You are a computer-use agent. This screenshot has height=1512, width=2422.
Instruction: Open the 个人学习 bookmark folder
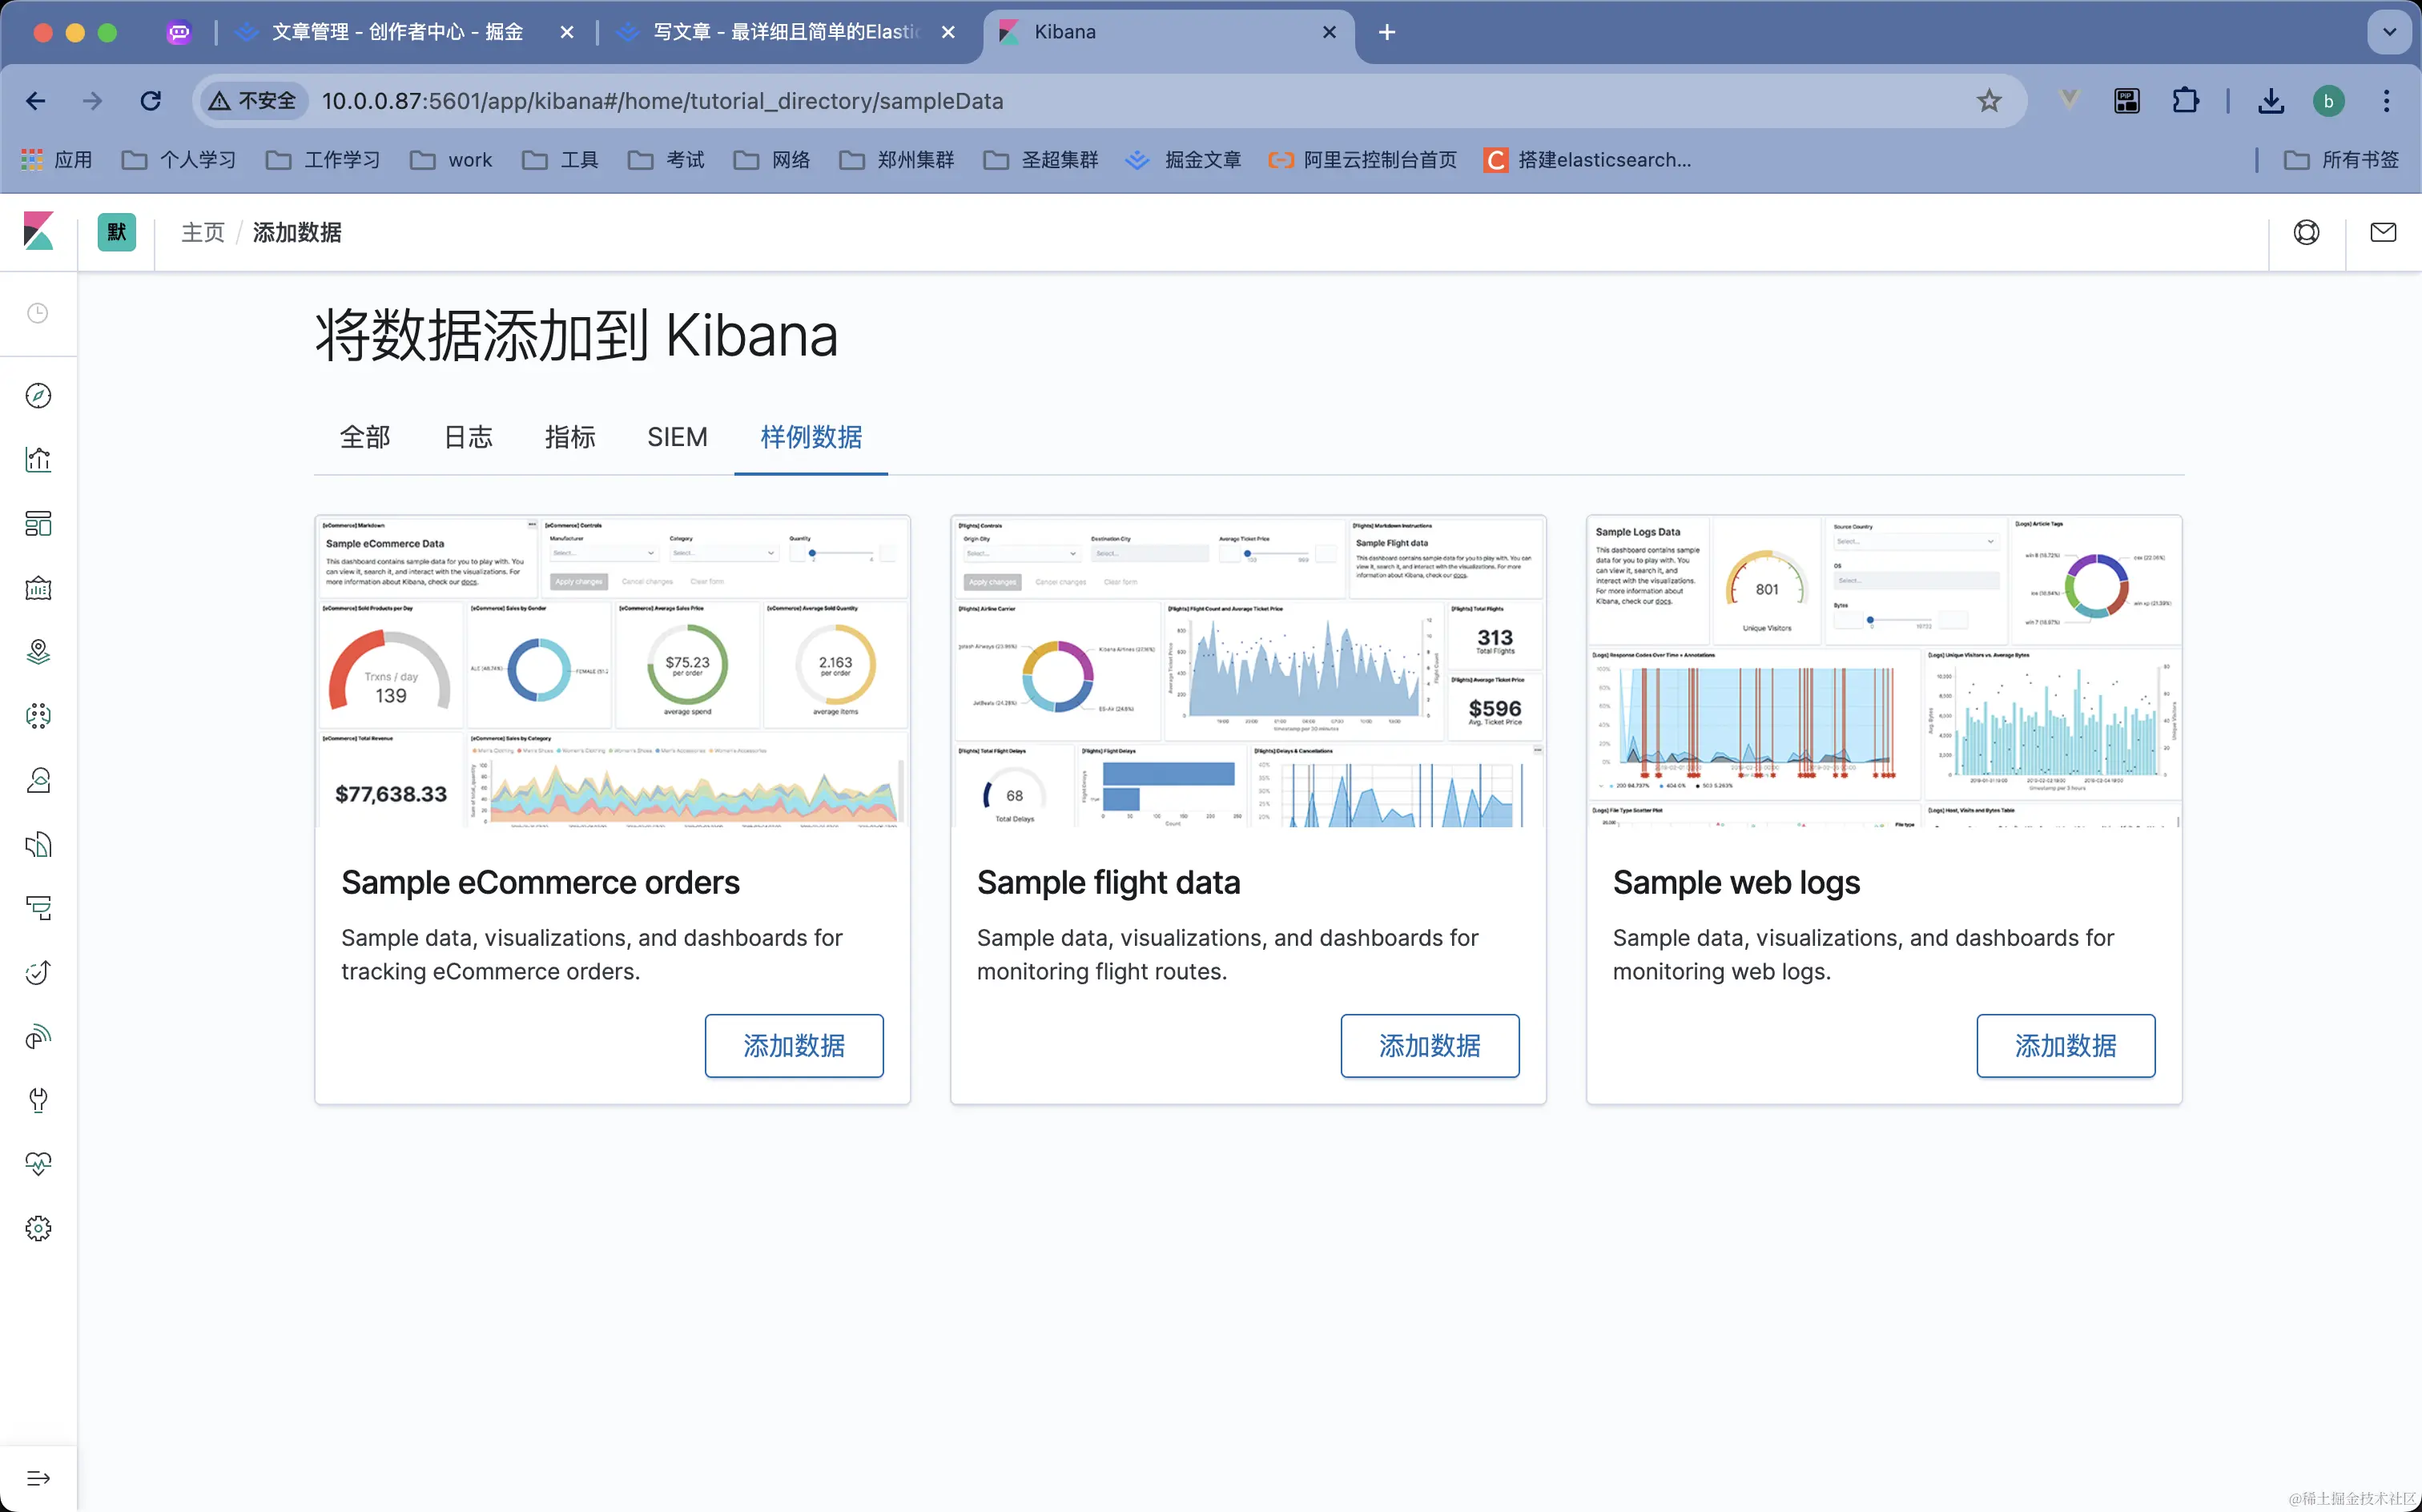point(179,160)
